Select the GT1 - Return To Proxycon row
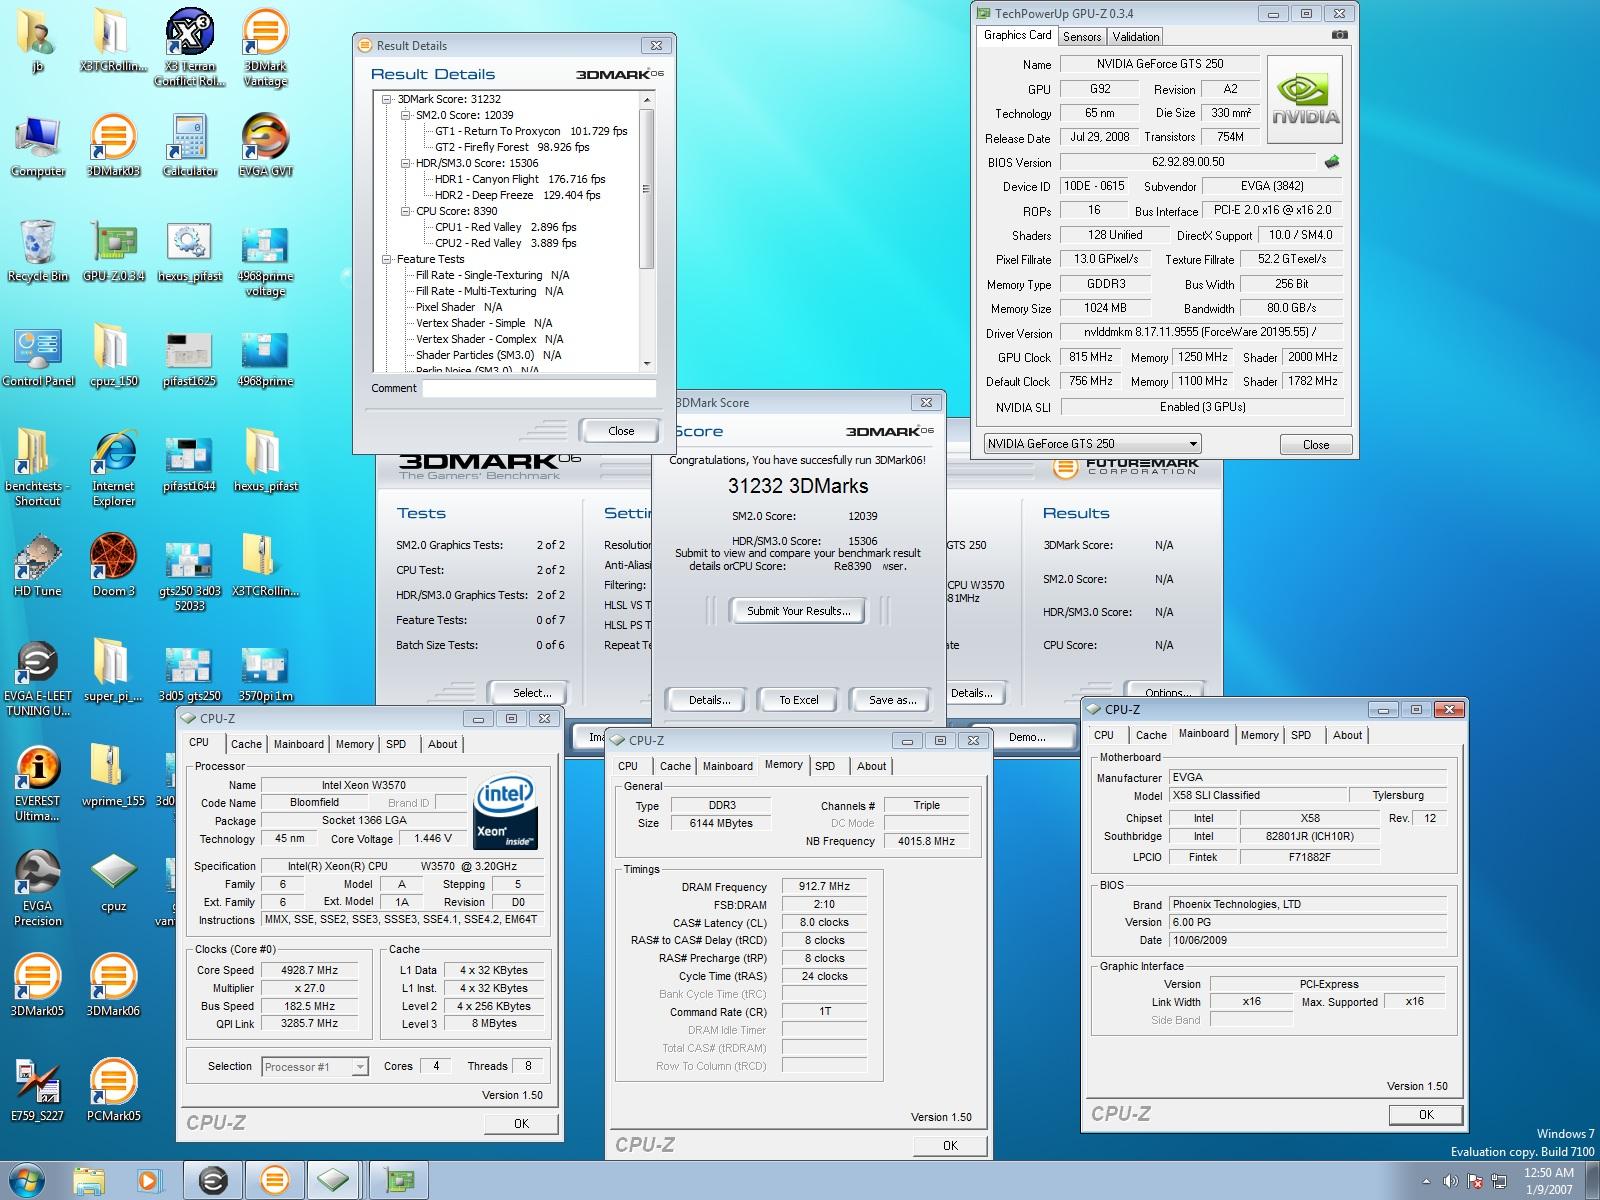1600x1200 pixels. pyautogui.click(x=531, y=131)
